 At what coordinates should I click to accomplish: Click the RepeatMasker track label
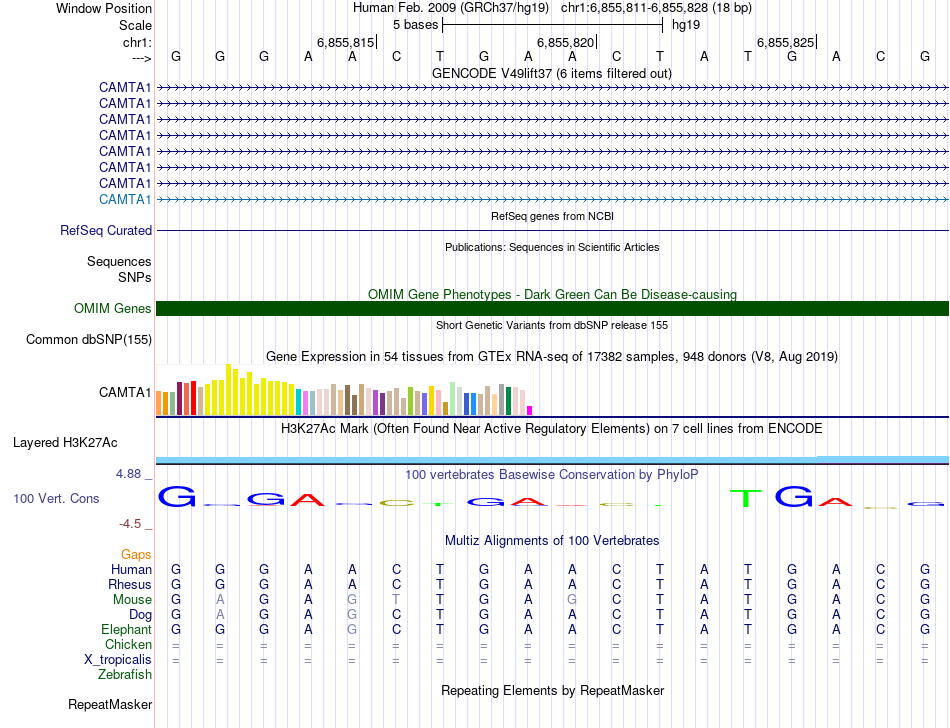click(x=110, y=704)
